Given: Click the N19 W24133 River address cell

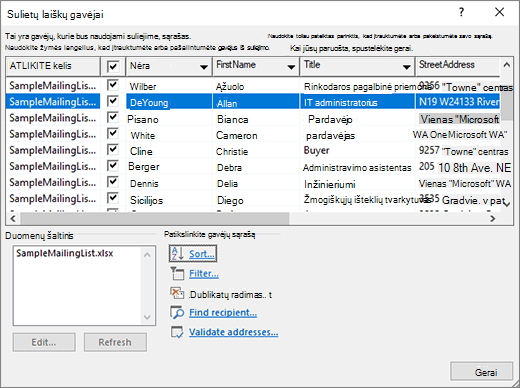Looking at the screenshot, I should (x=458, y=102).
